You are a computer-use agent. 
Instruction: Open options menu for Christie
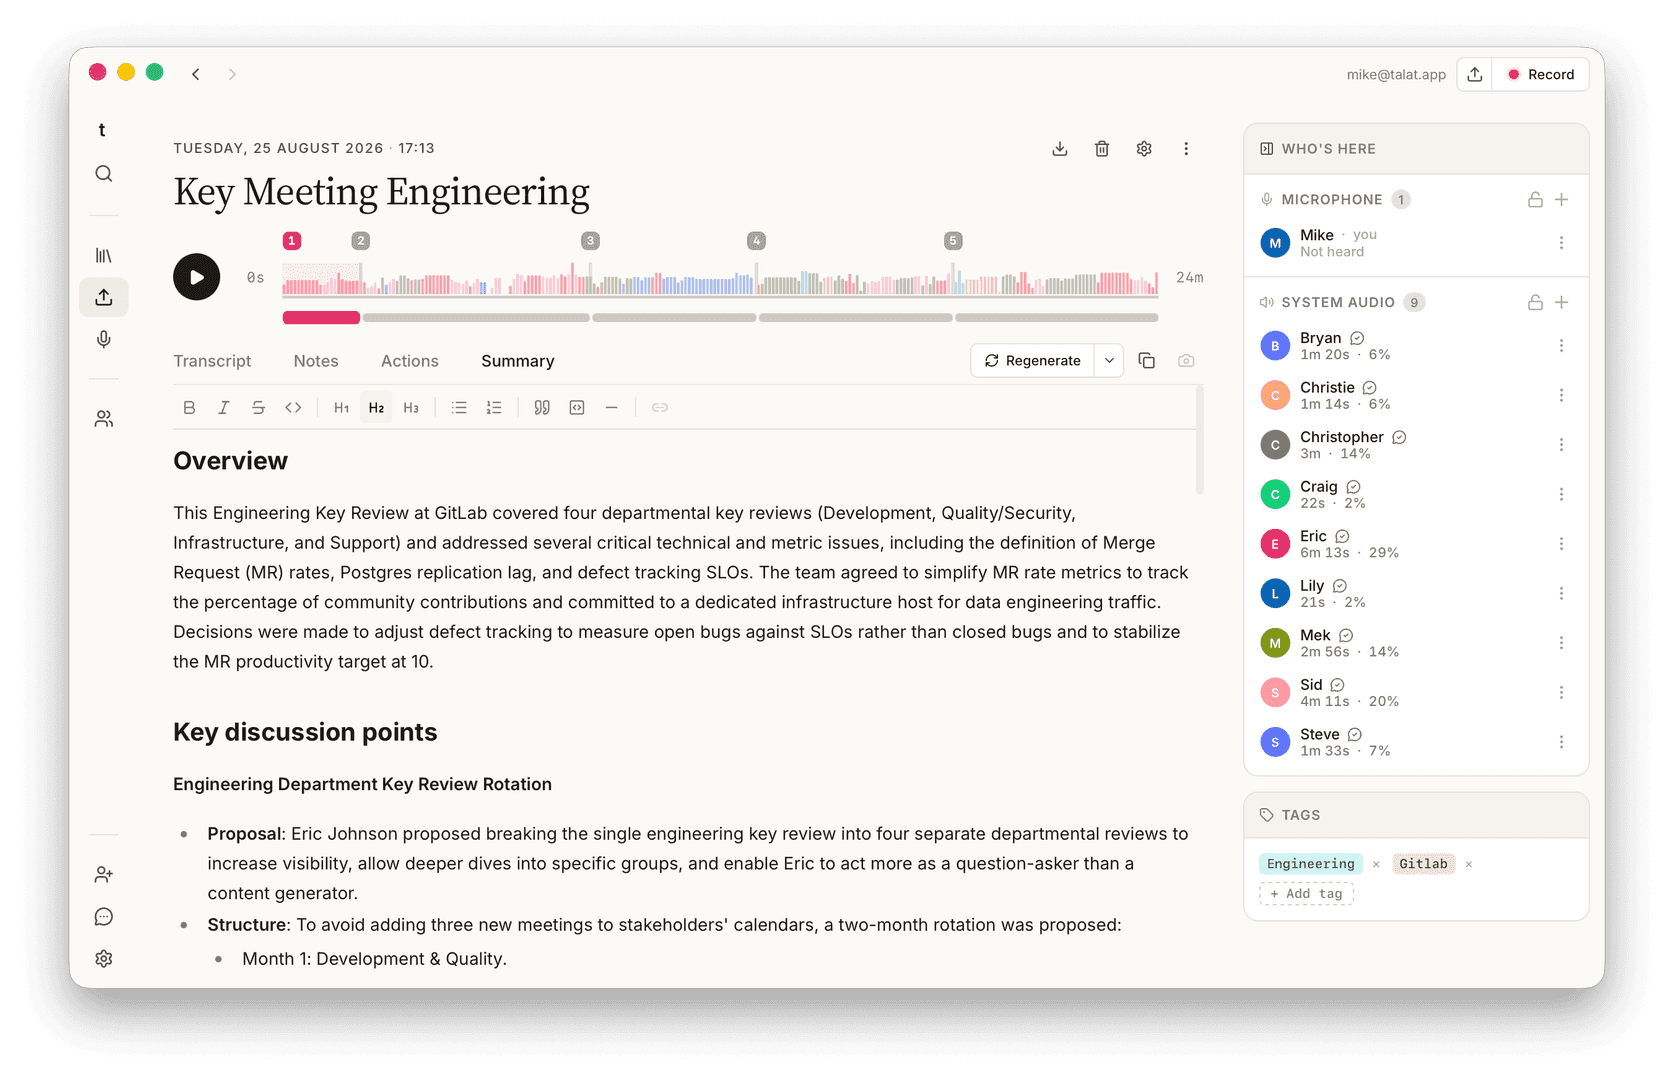point(1561,396)
